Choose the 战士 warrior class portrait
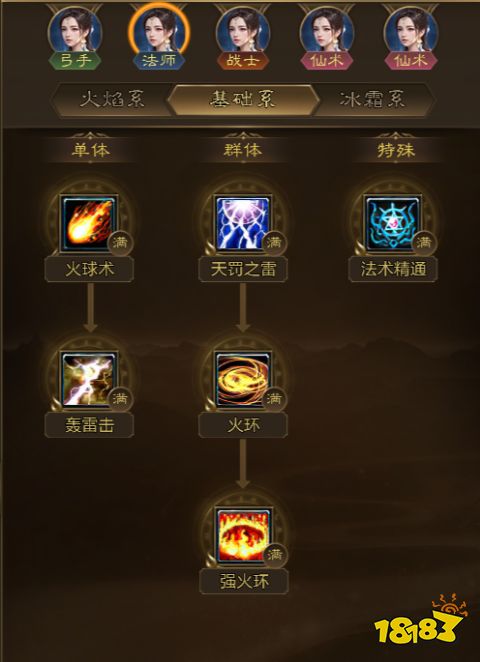The width and height of the screenshot is (480, 662). pyautogui.click(x=243, y=38)
